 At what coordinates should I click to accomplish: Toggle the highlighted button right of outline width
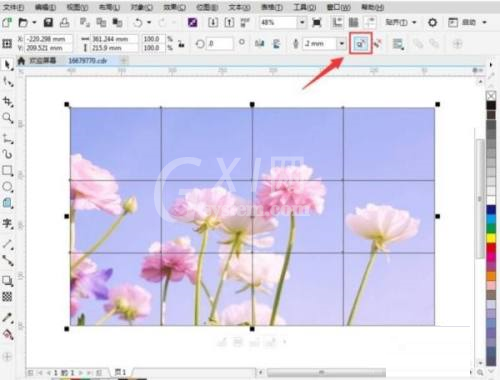tap(361, 43)
